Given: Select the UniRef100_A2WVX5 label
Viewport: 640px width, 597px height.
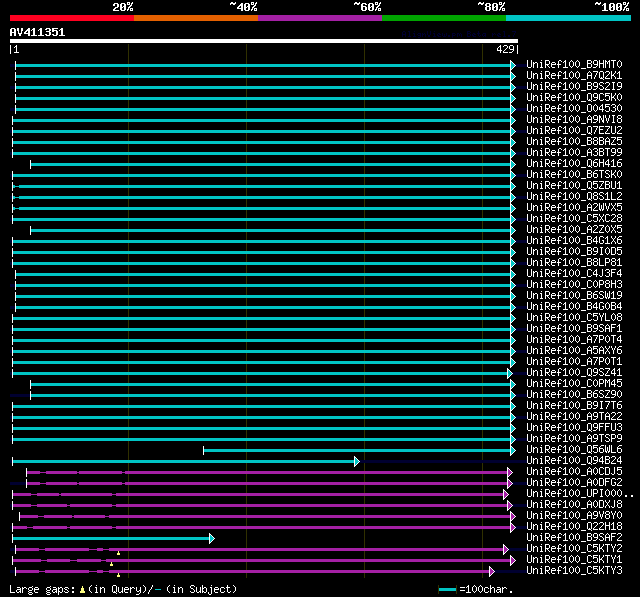Looking at the screenshot, I should (x=574, y=208).
